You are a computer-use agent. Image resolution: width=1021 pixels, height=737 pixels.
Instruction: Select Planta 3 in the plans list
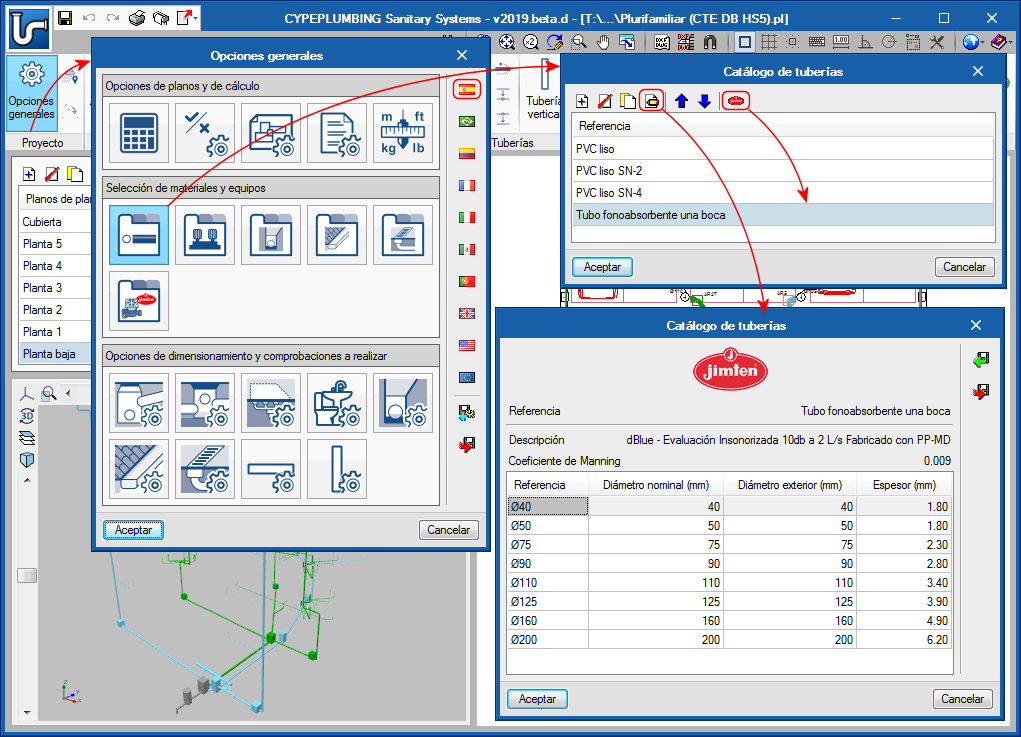(55, 288)
